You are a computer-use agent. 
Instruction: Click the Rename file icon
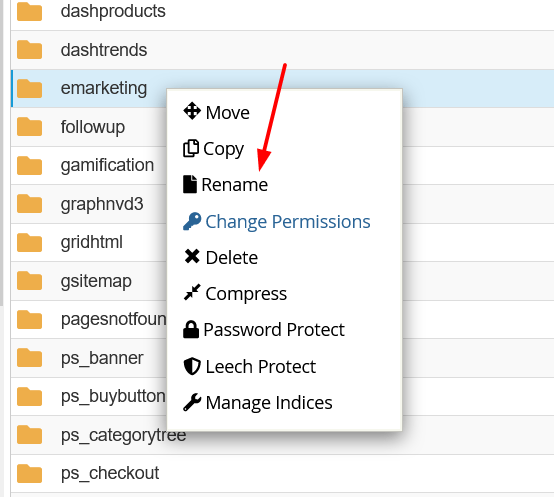tap(190, 184)
